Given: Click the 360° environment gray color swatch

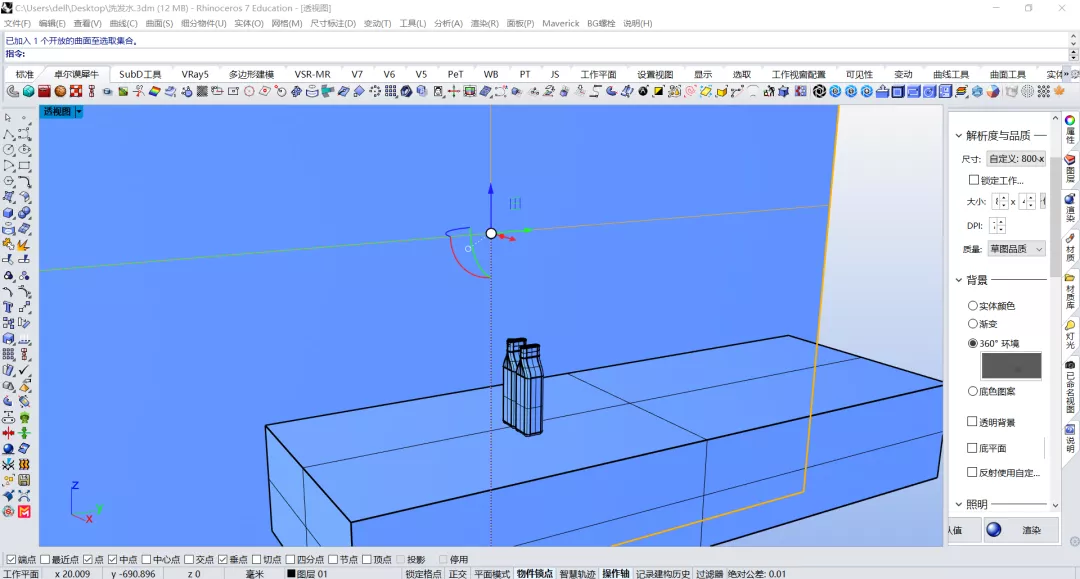Looking at the screenshot, I should click(1011, 366).
